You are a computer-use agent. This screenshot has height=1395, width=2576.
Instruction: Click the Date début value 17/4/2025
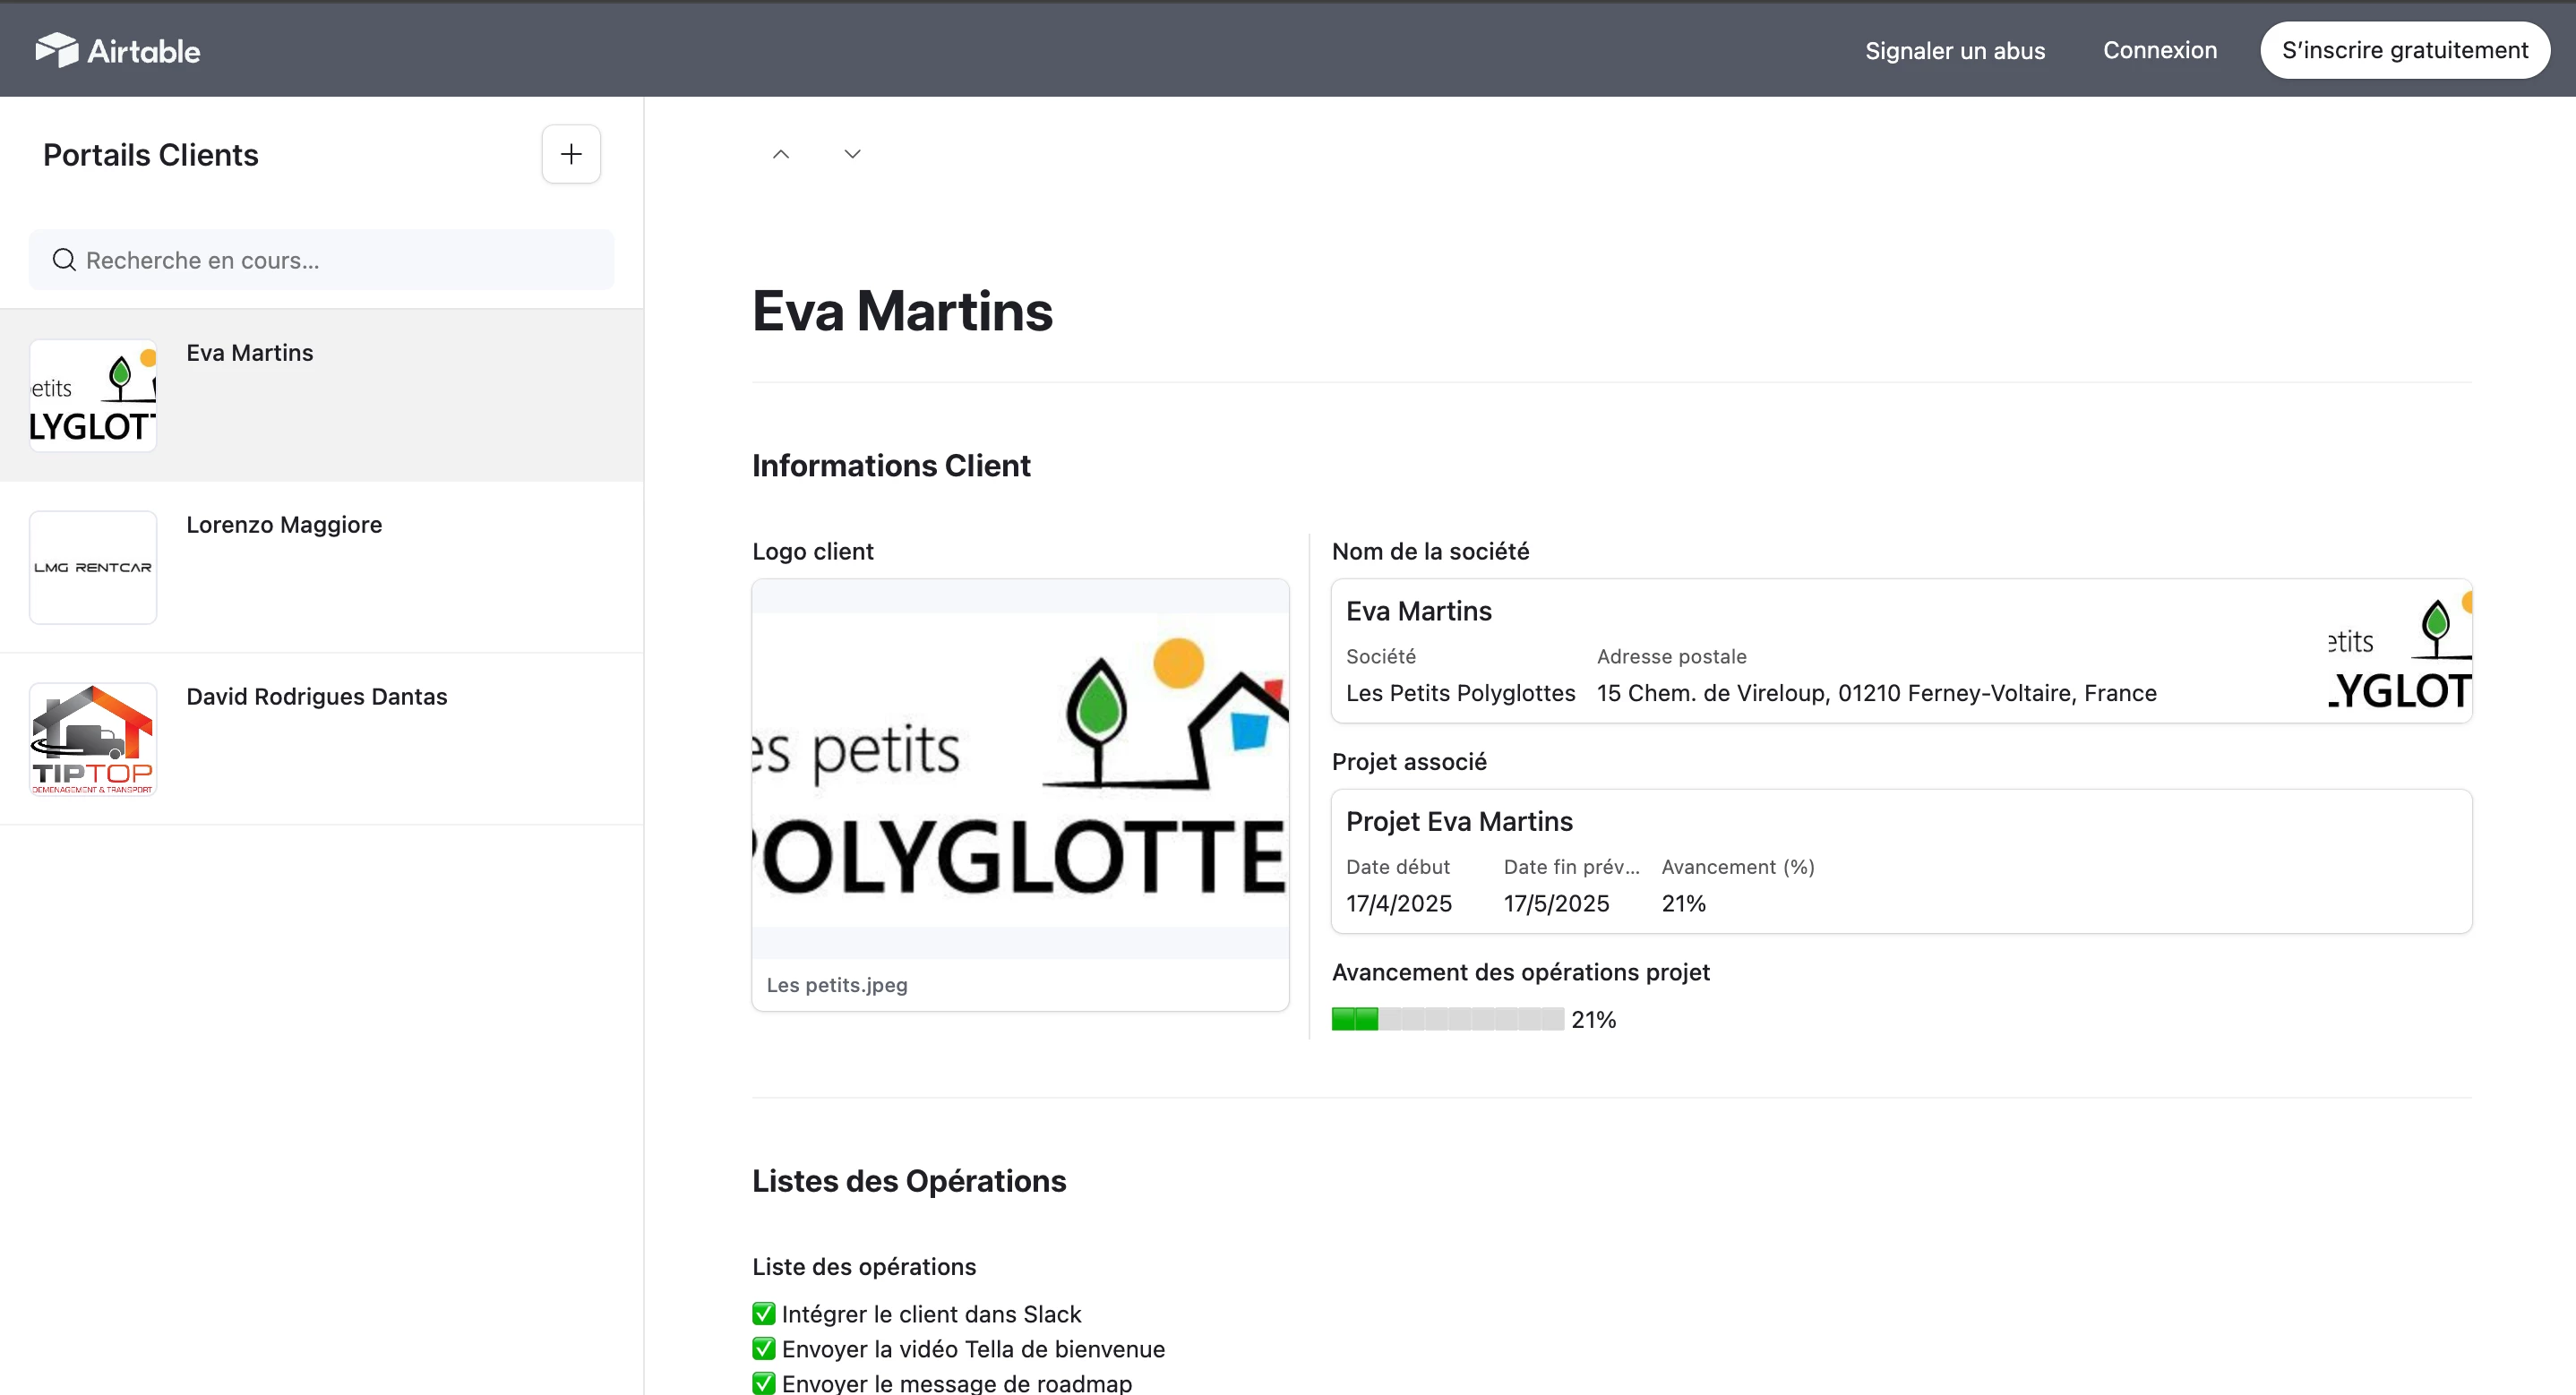pos(1399,903)
